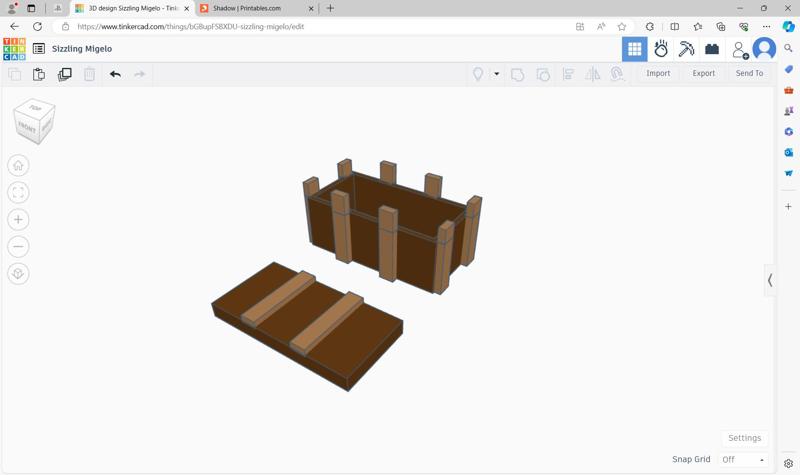Open the design list menu icon
Image resolution: width=800 pixels, height=475 pixels.
[x=39, y=49]
